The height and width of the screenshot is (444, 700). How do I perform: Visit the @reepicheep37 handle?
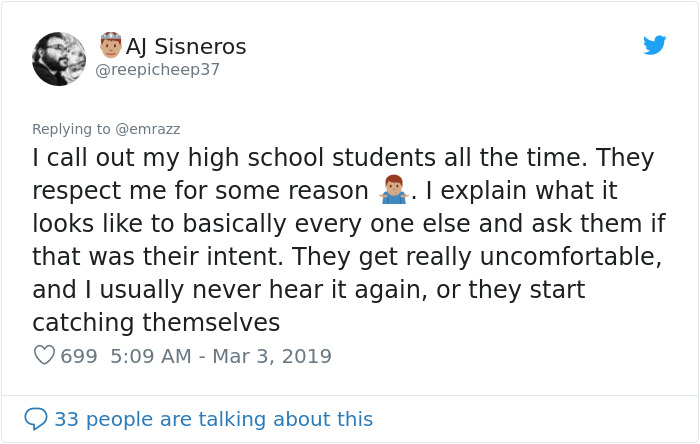coord(157,70)
